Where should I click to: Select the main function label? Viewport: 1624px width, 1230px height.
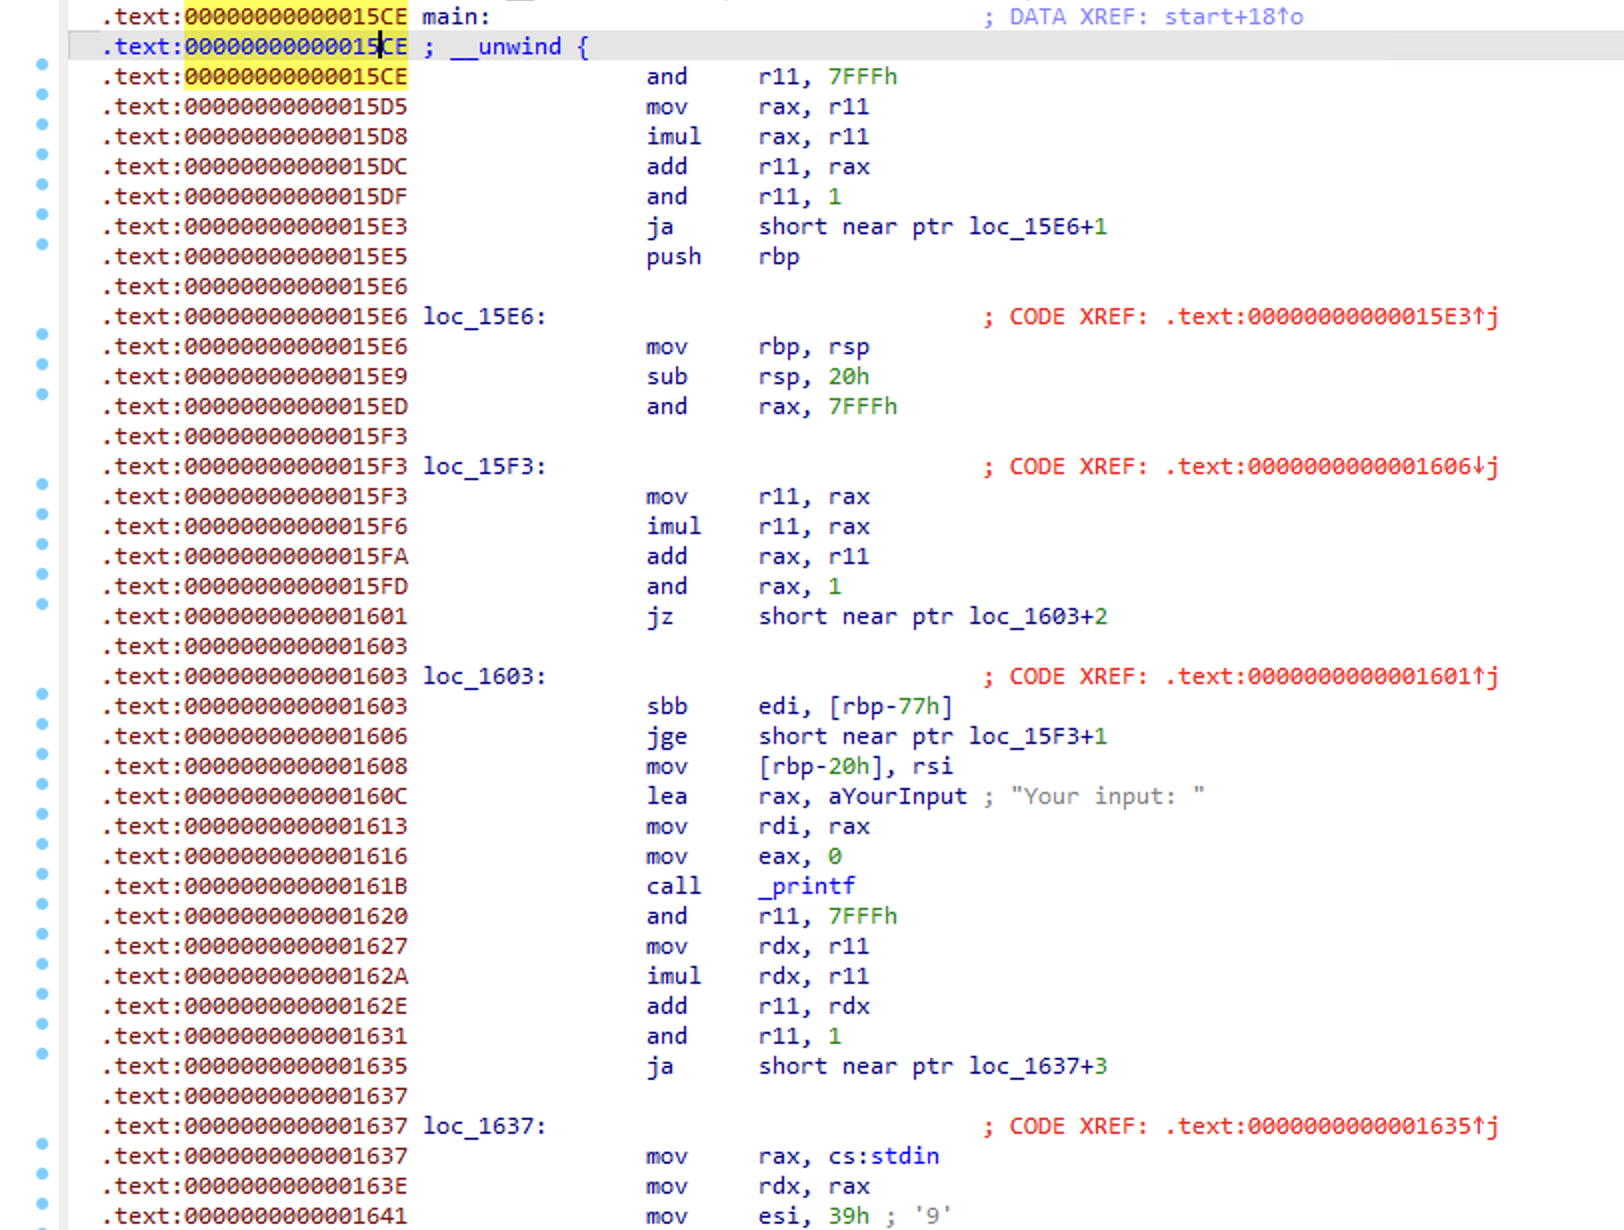[x=455, y=17]
